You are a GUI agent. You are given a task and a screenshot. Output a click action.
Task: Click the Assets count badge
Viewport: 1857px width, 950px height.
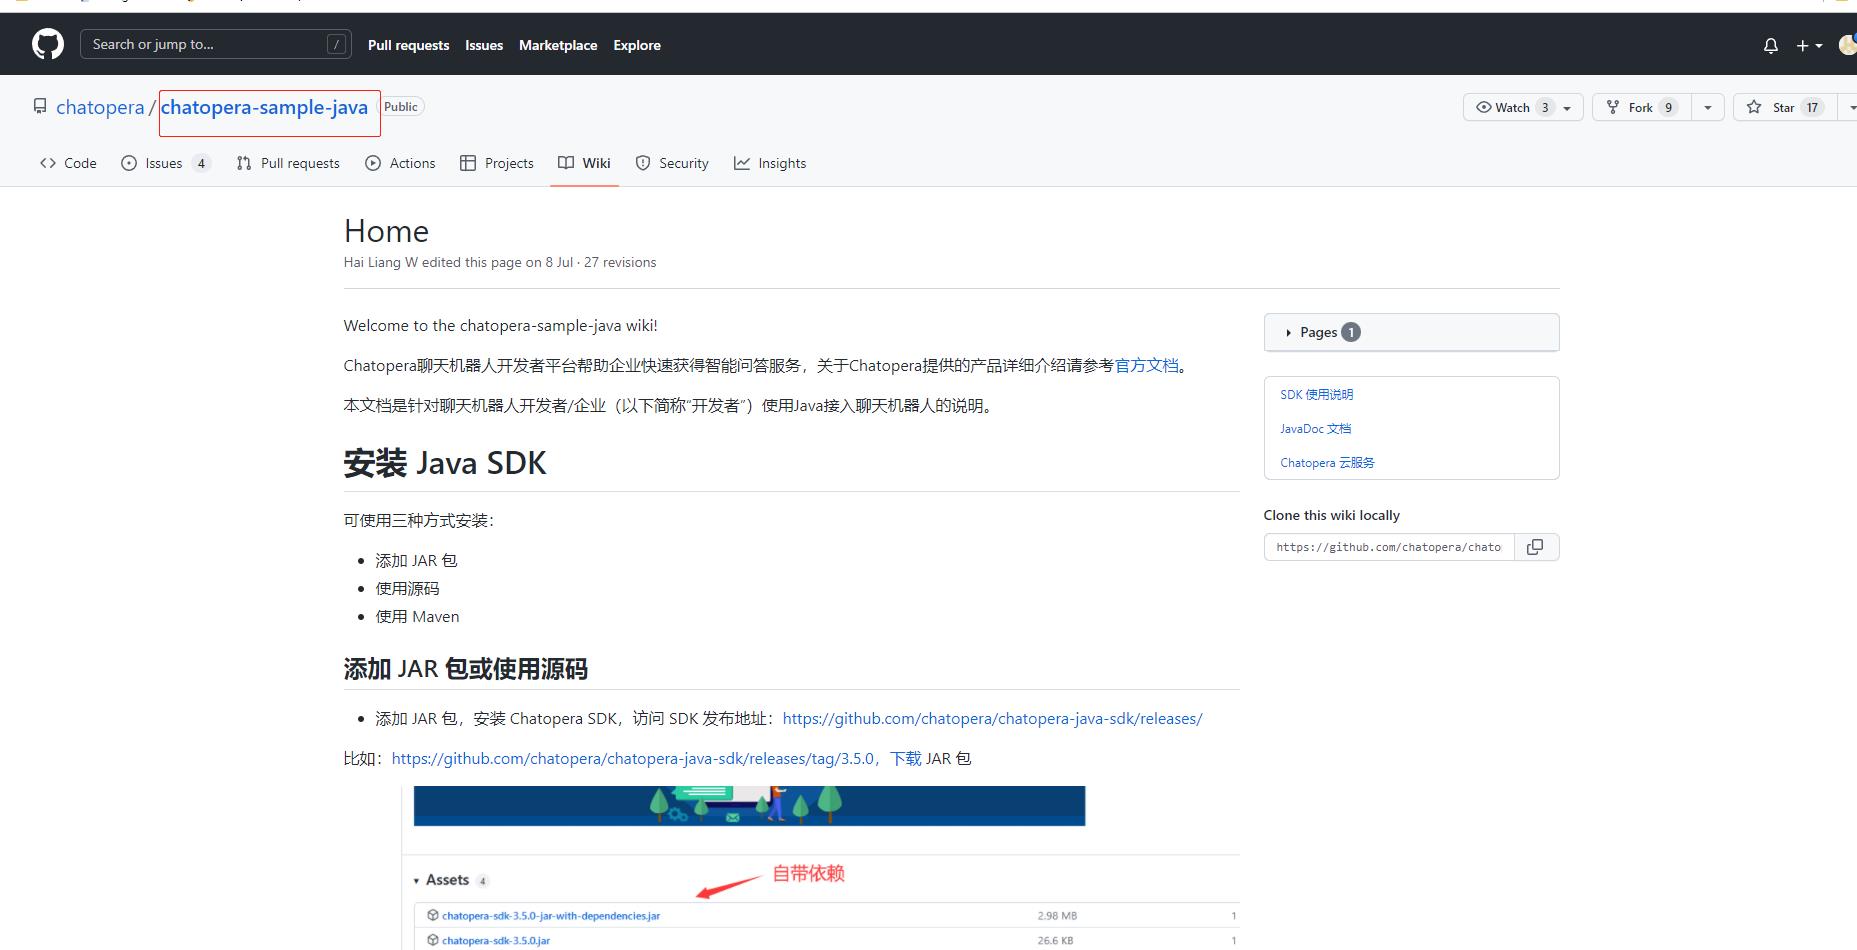[482, 880]
